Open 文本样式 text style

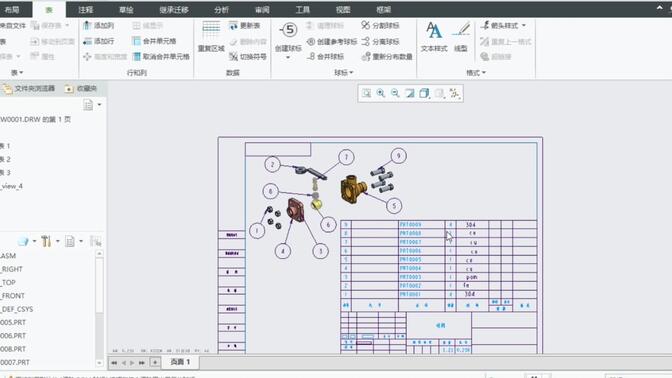click(x=434, y=37)
